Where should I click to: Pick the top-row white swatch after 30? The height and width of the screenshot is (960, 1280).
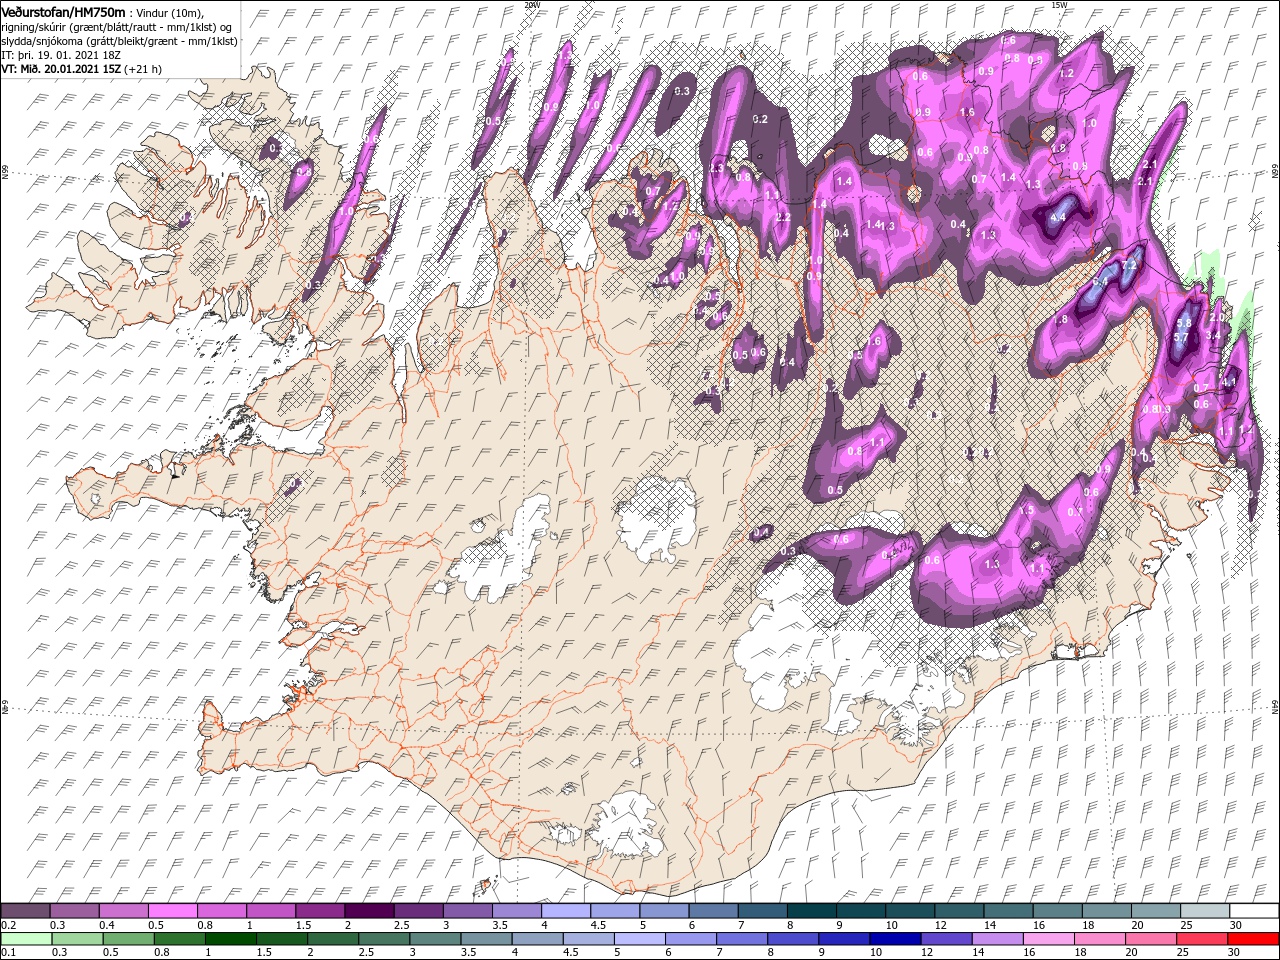(1254, 911)
